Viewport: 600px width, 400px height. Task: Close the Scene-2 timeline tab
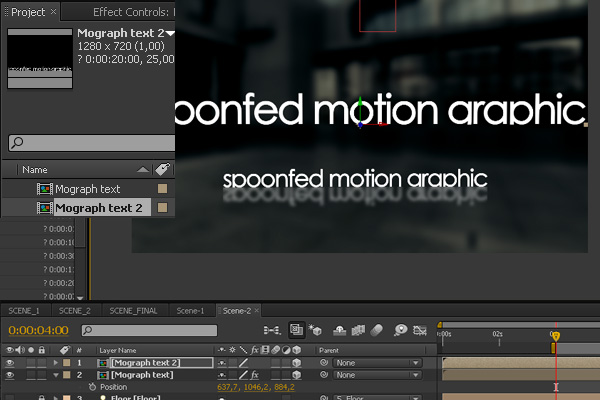pos(257,310)
